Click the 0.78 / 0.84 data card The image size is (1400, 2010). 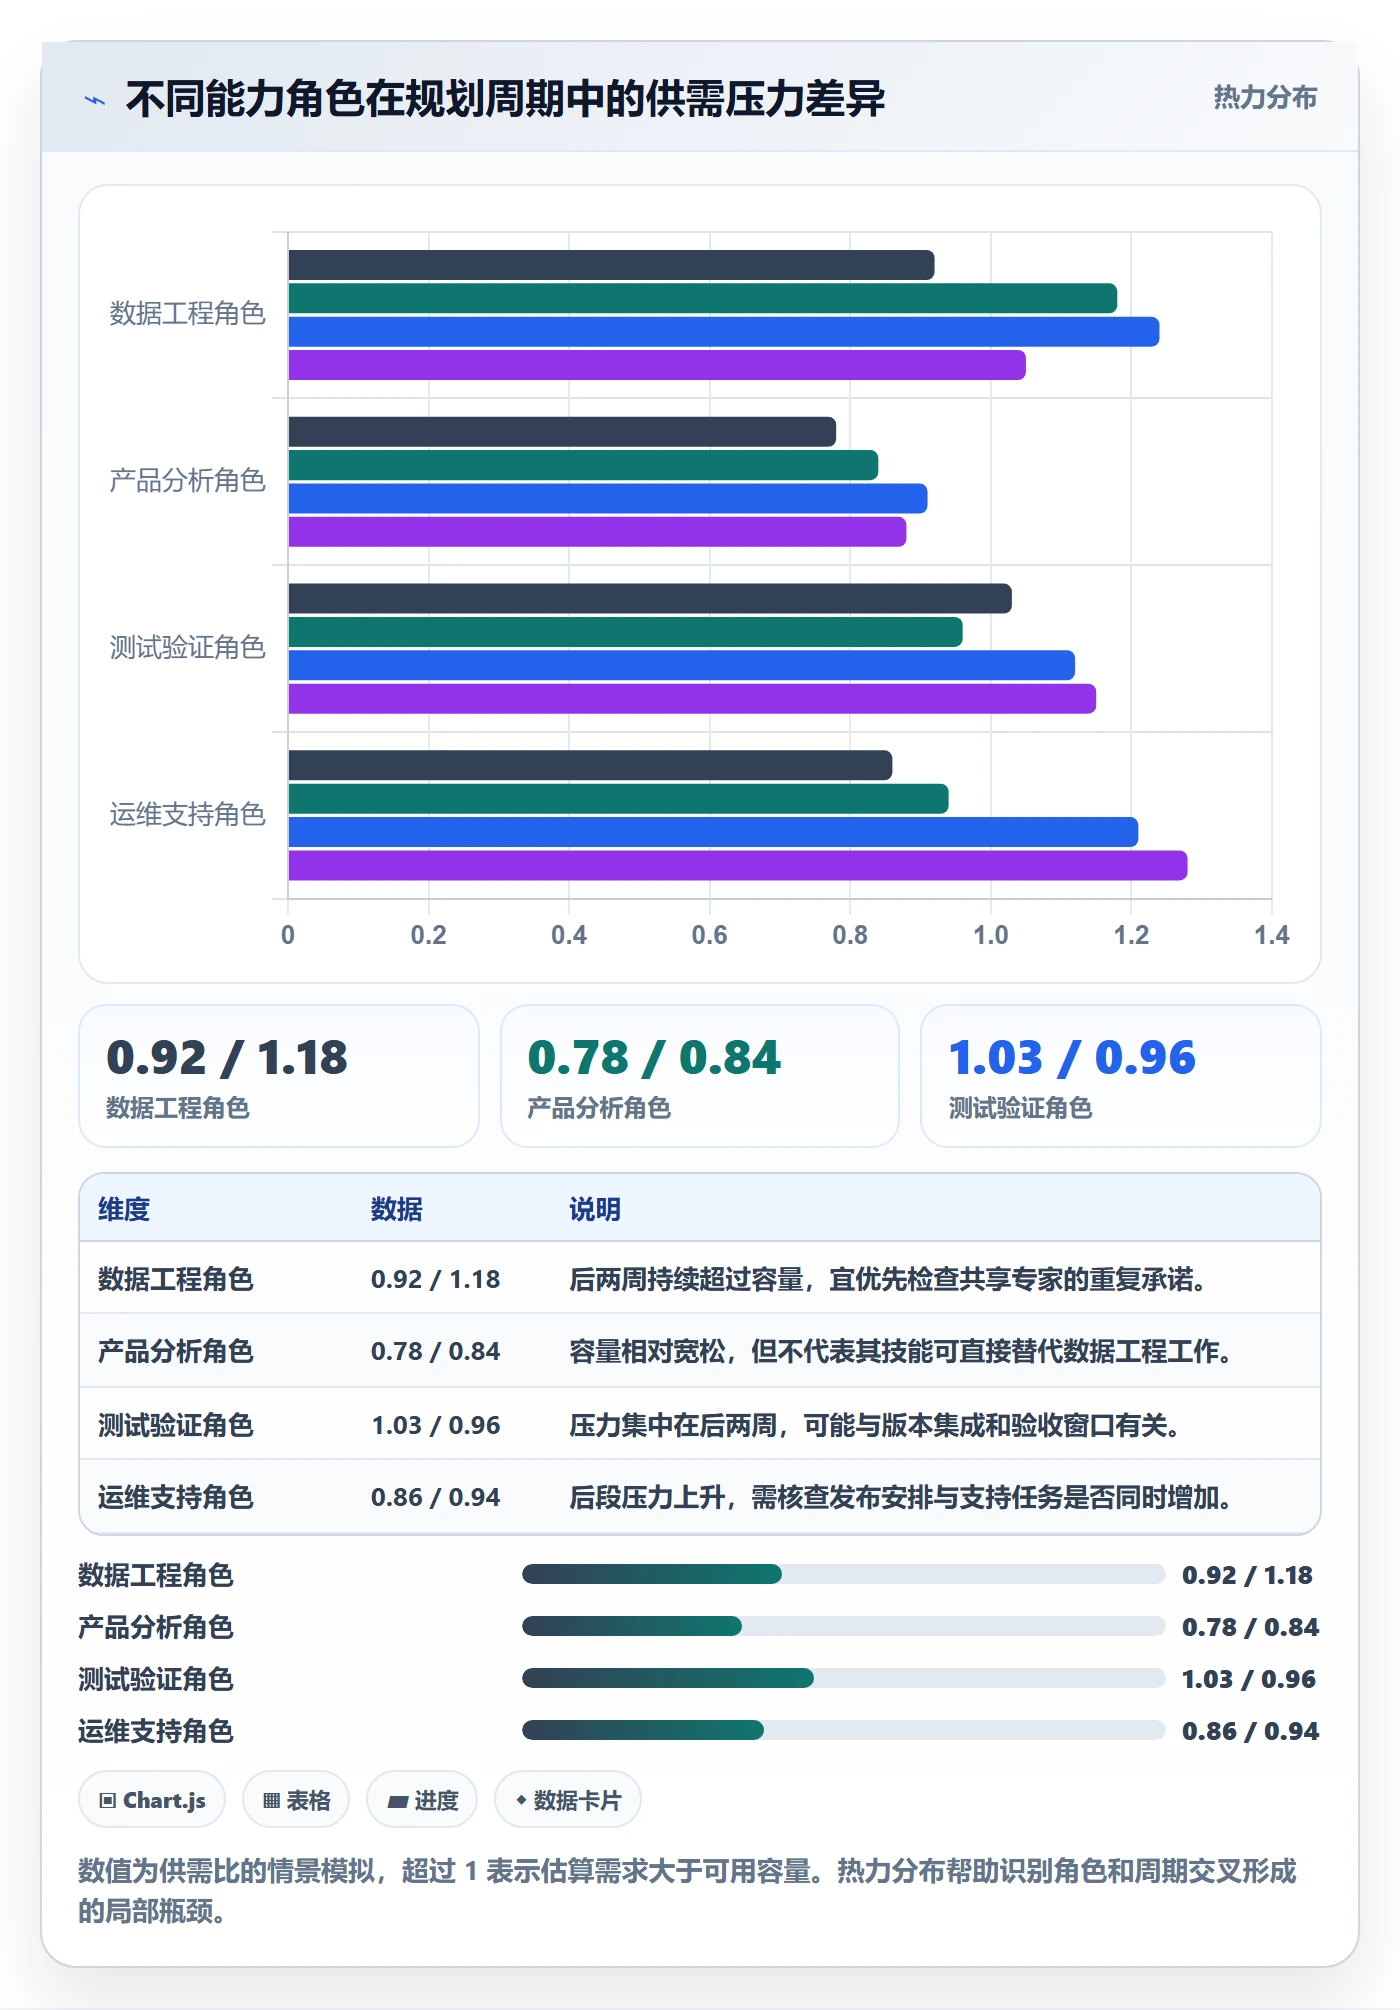tap(700, 1076)
